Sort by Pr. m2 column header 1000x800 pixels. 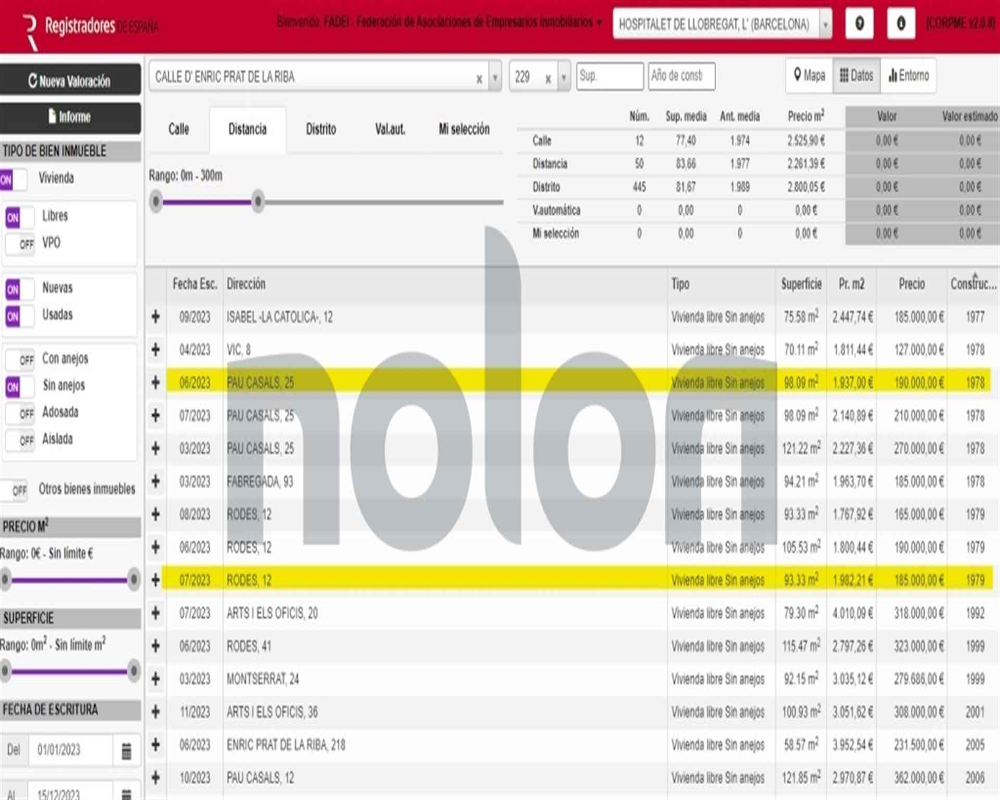(851, 284)
